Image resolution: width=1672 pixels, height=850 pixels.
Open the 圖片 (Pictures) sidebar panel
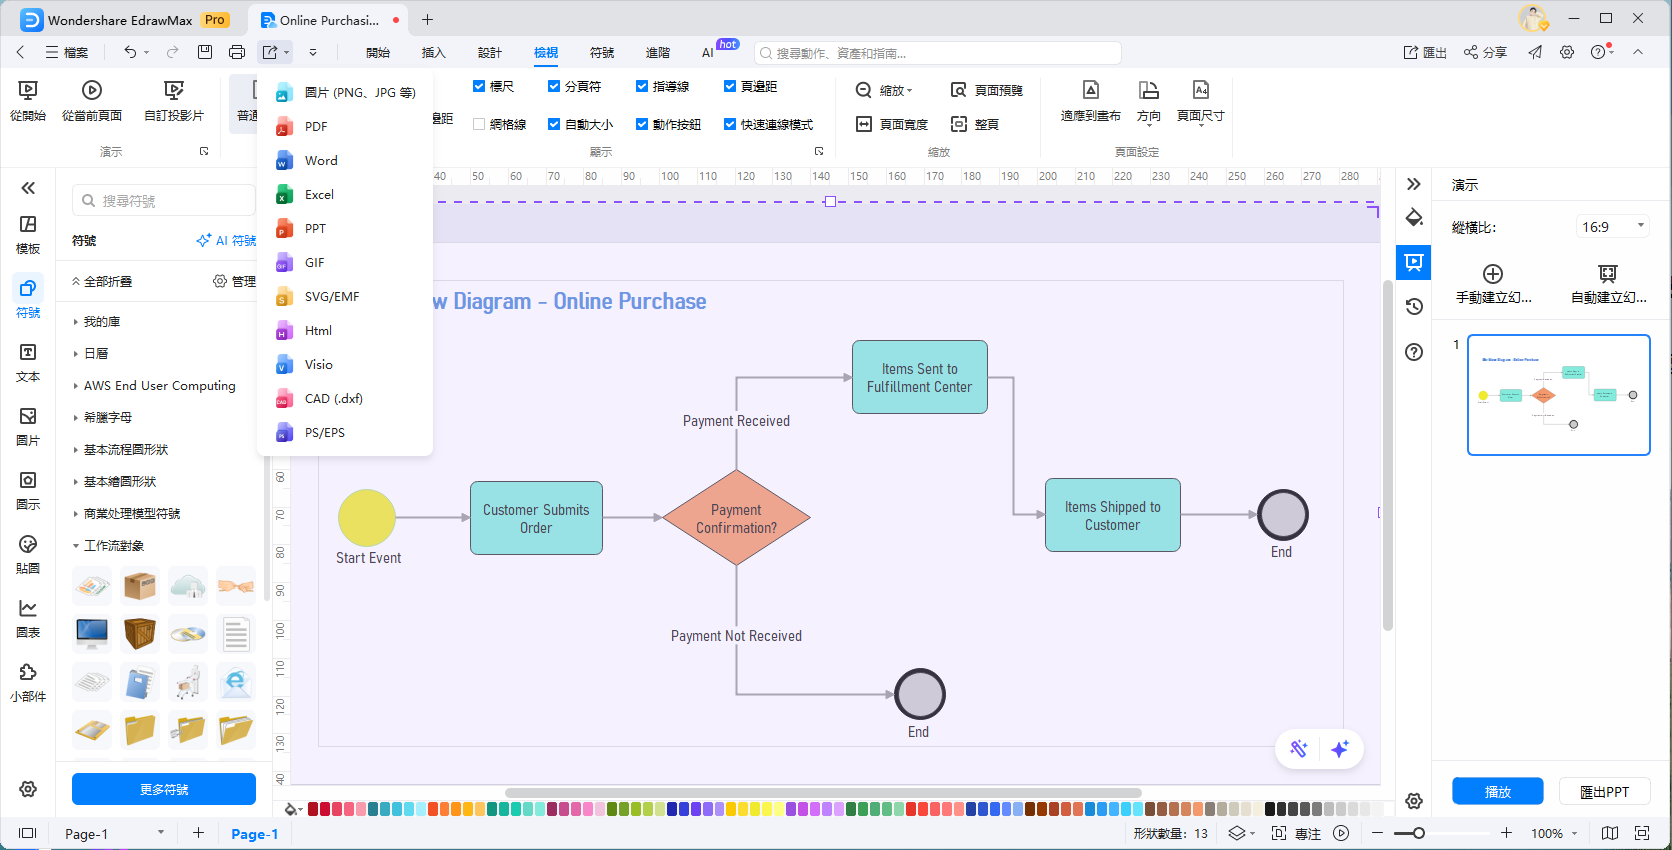(x=28, y=426)
